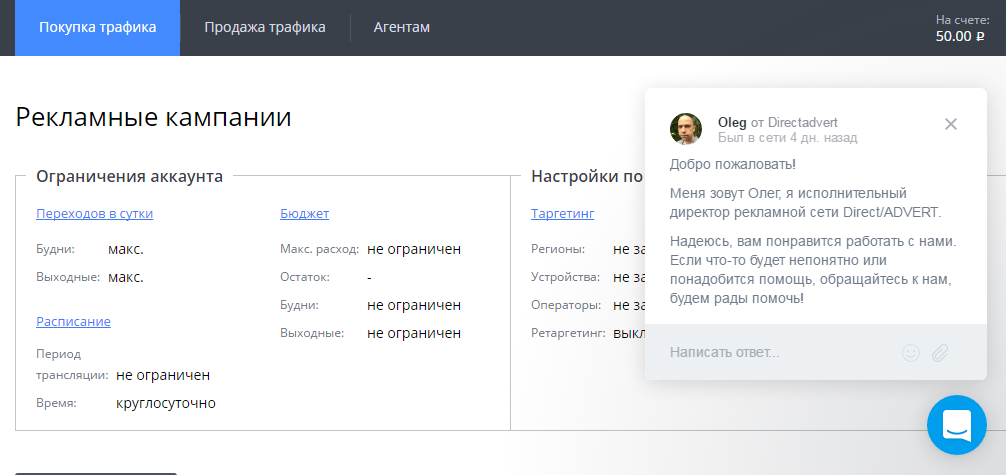Viewport: 1006px width, 475px height.
Task: Open the Расписание link
Action: click(74, 322)
